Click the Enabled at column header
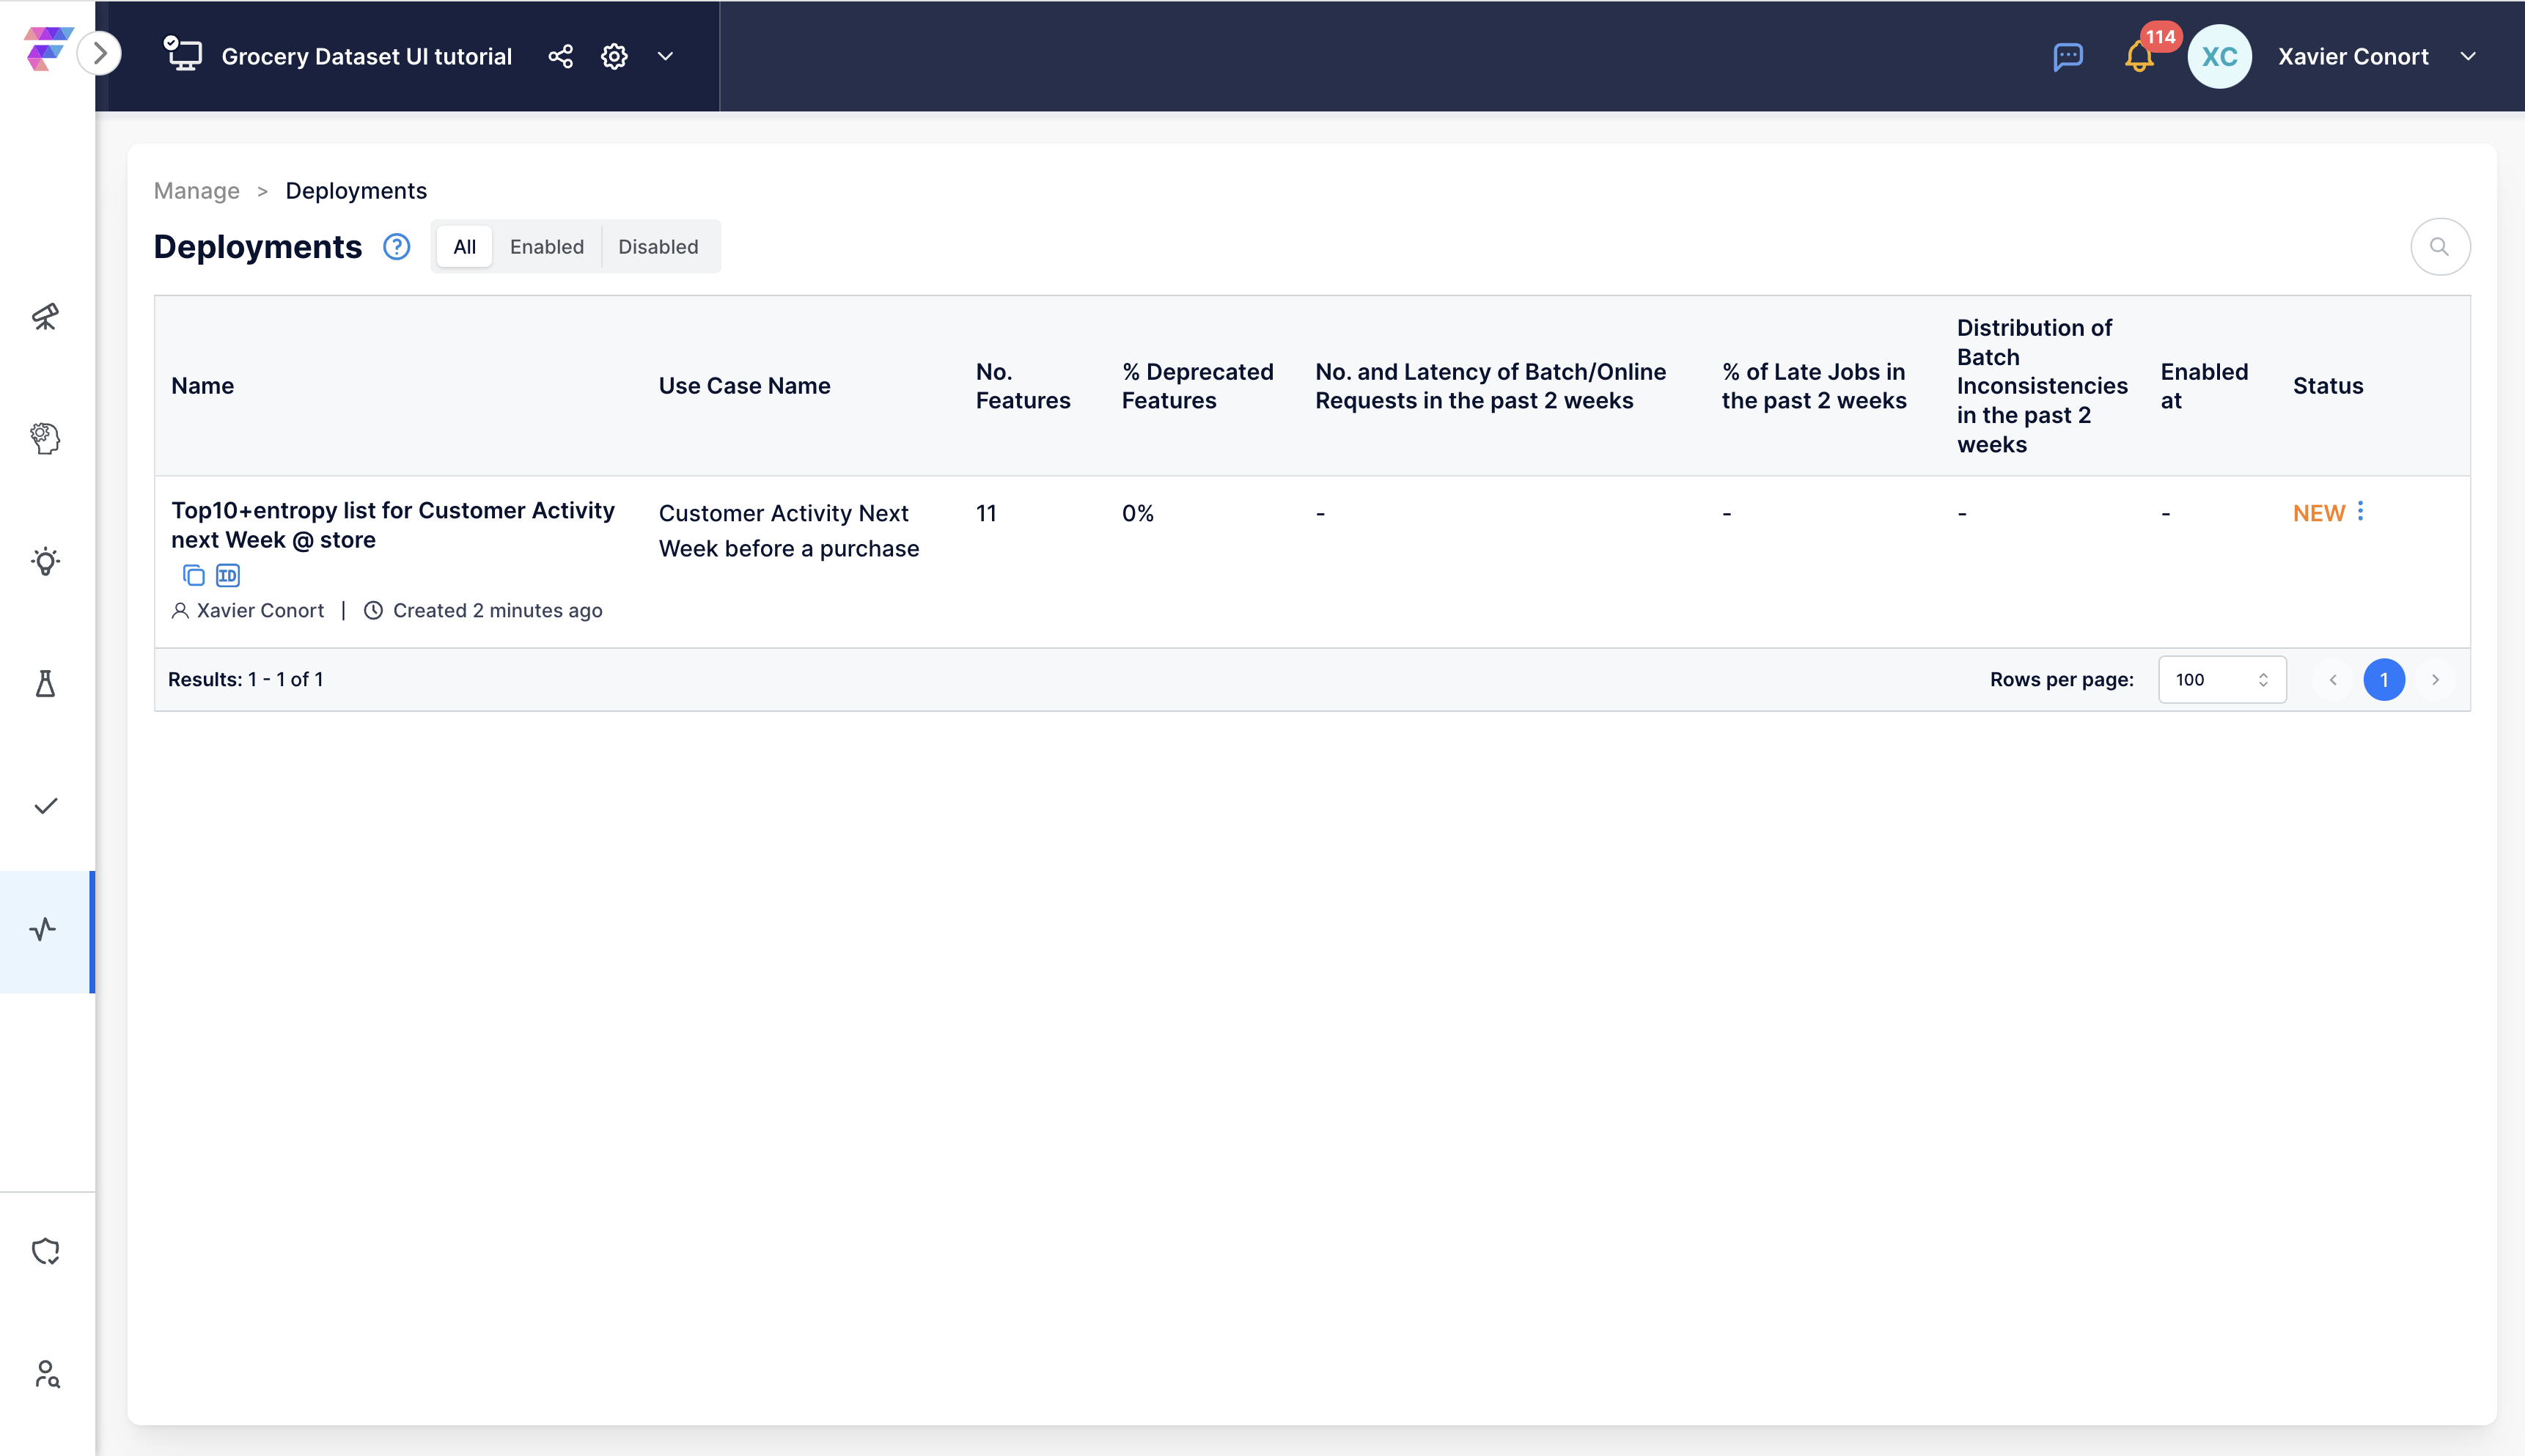 tap(2204, 386)
